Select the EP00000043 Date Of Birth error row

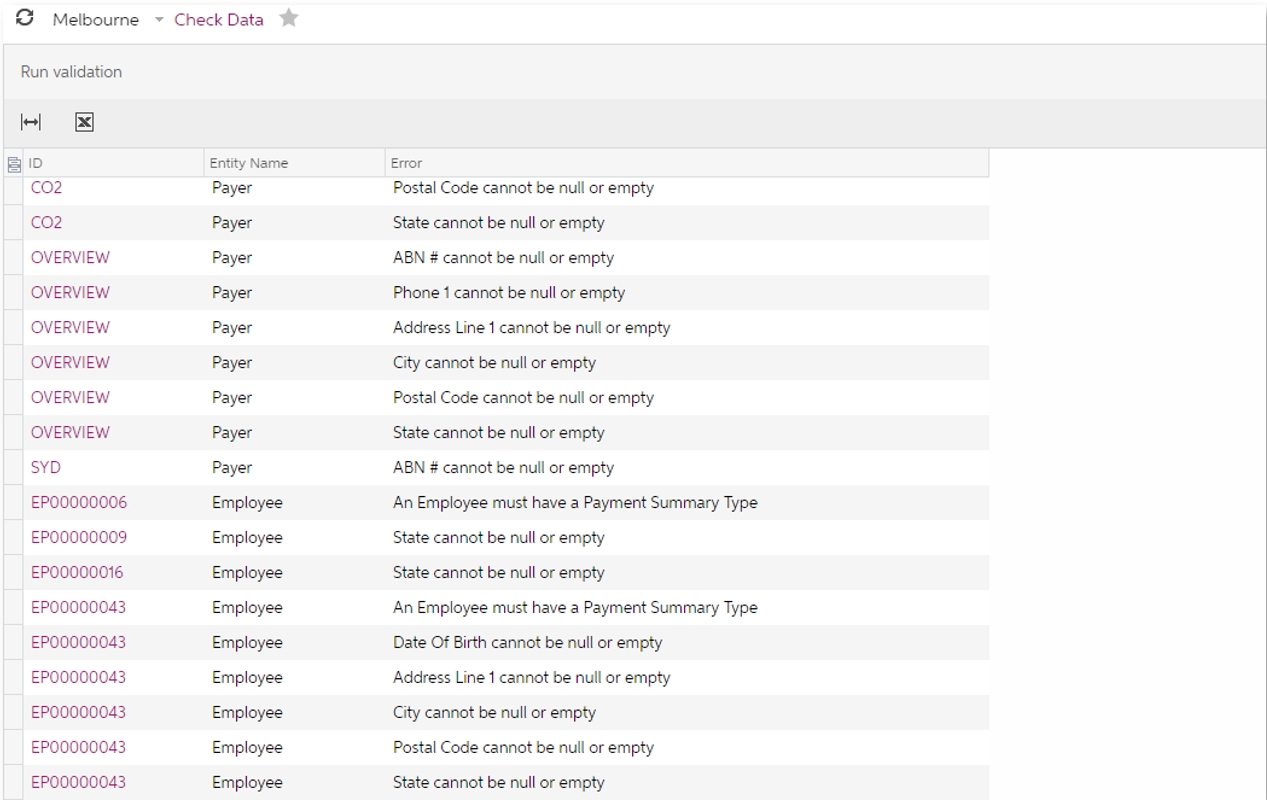pyautogui.click(x=78, y=642)
